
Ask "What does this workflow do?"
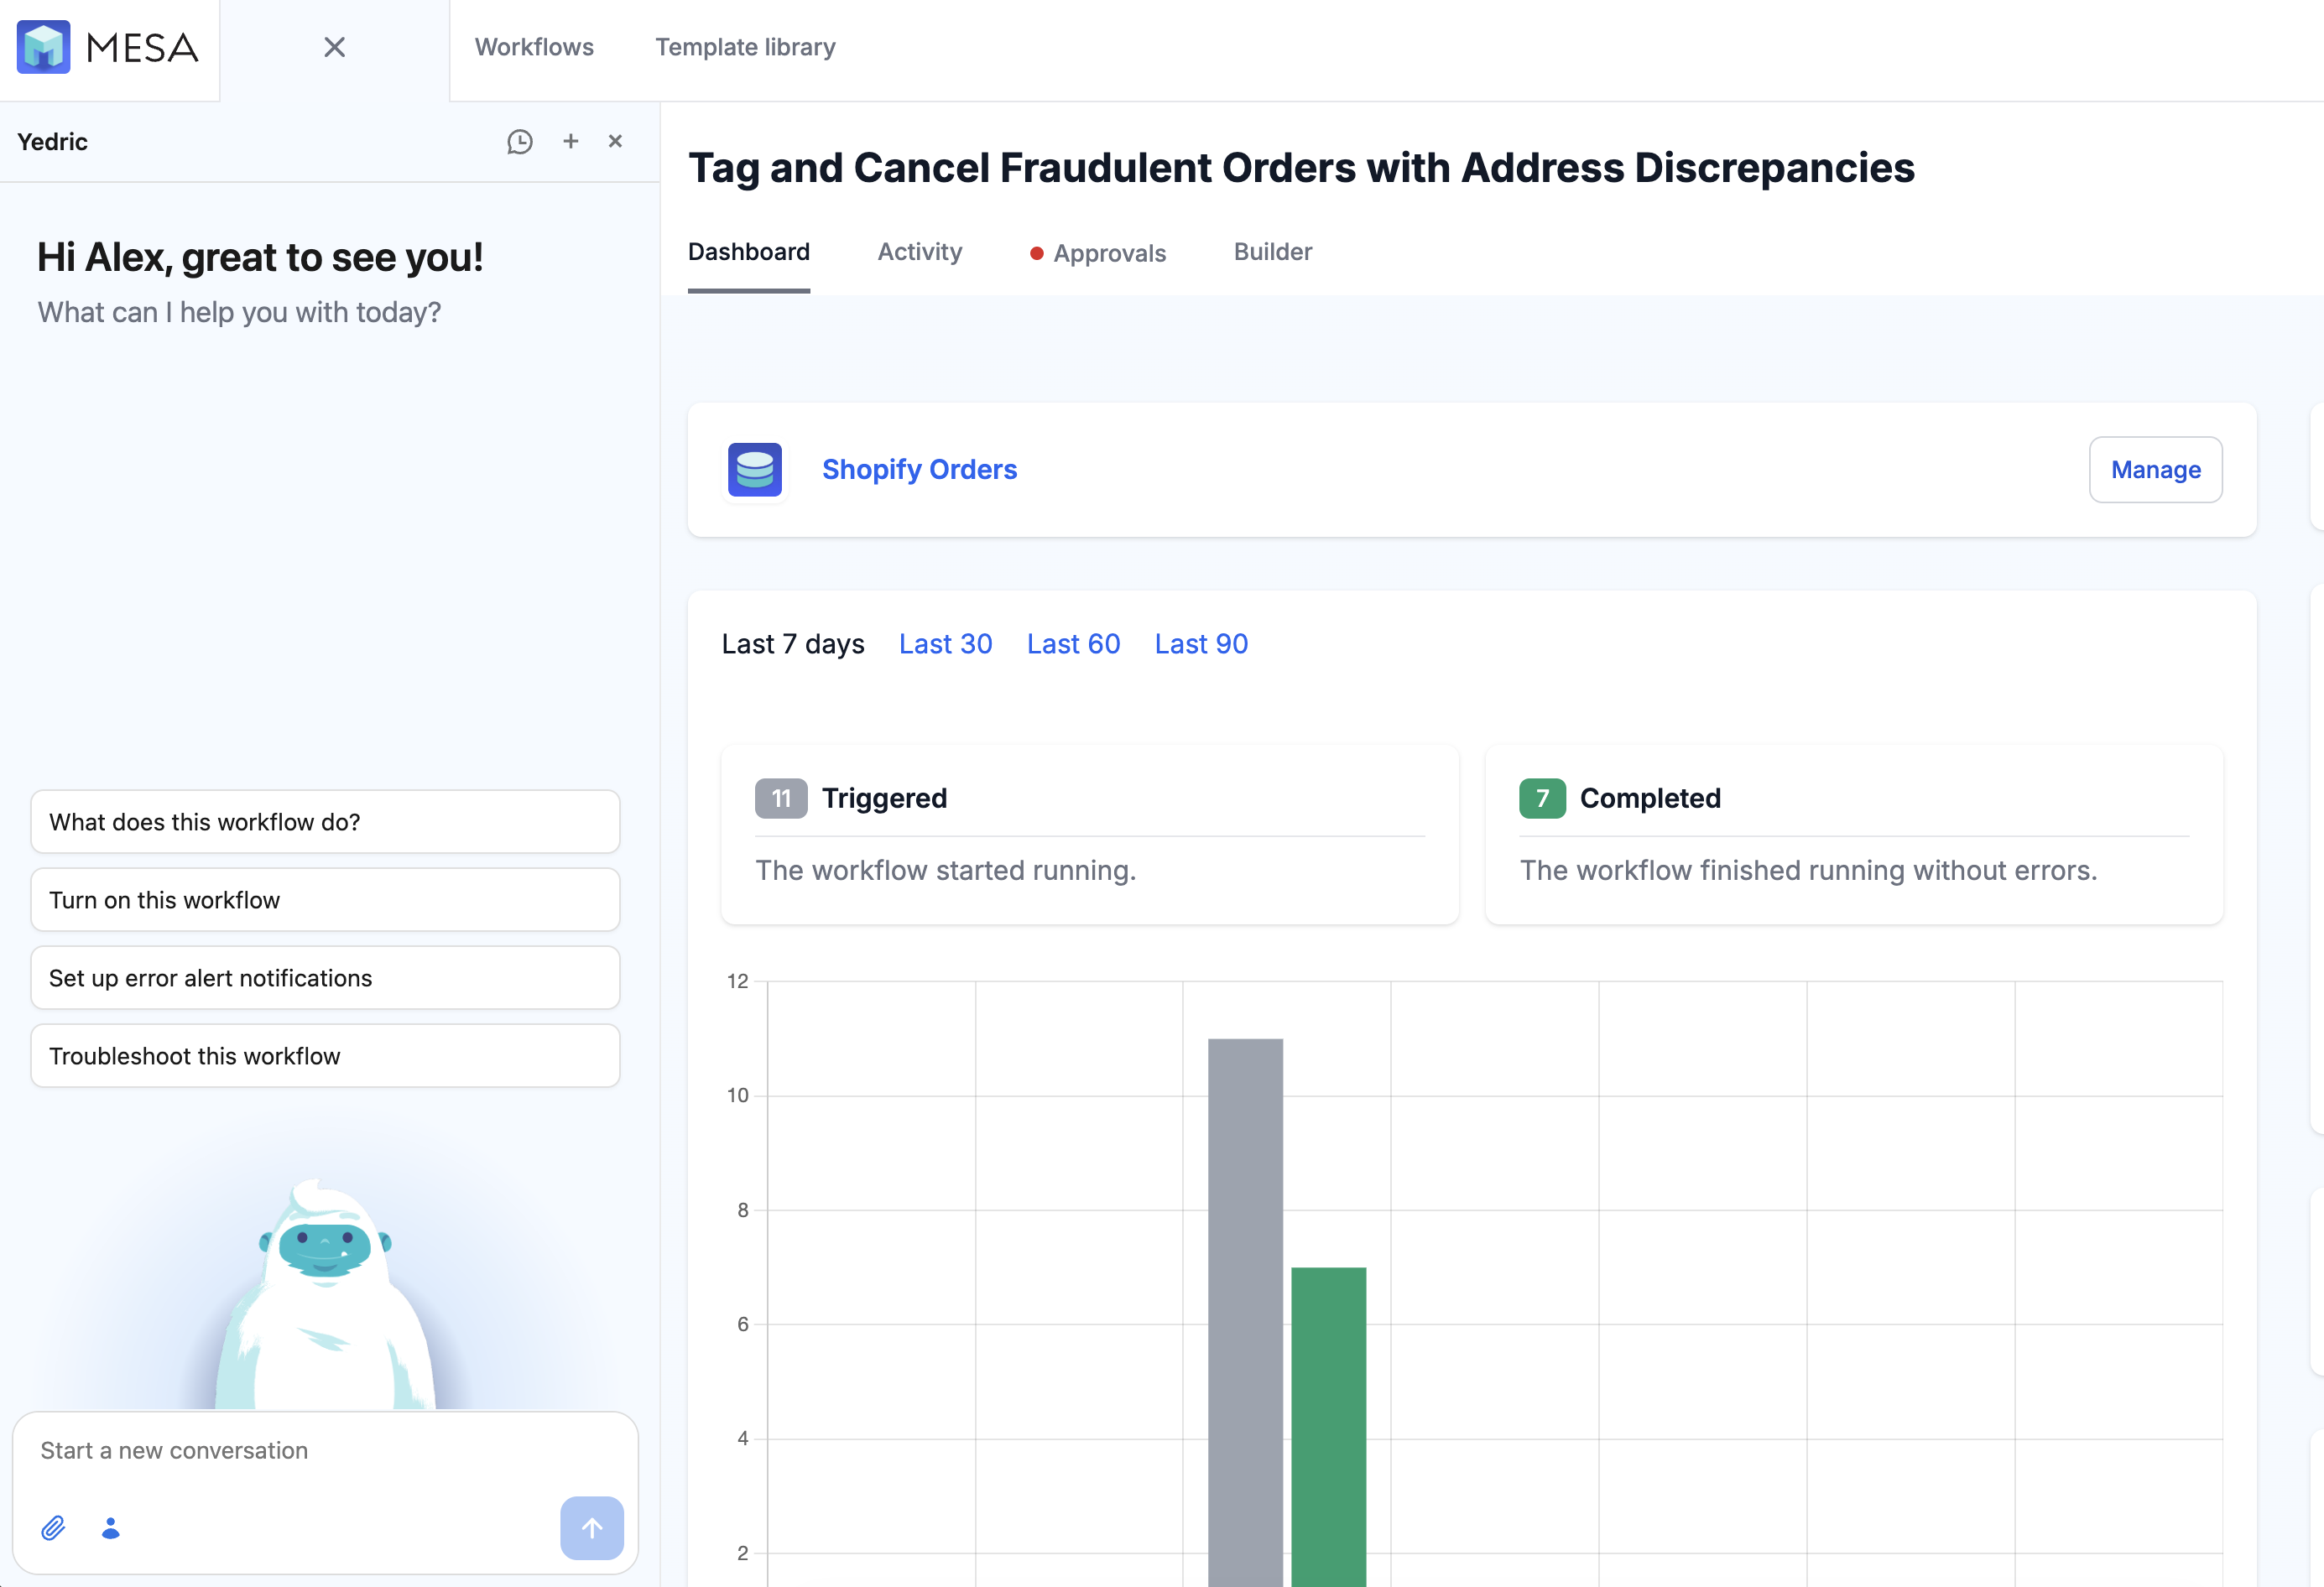coord(325,822)
